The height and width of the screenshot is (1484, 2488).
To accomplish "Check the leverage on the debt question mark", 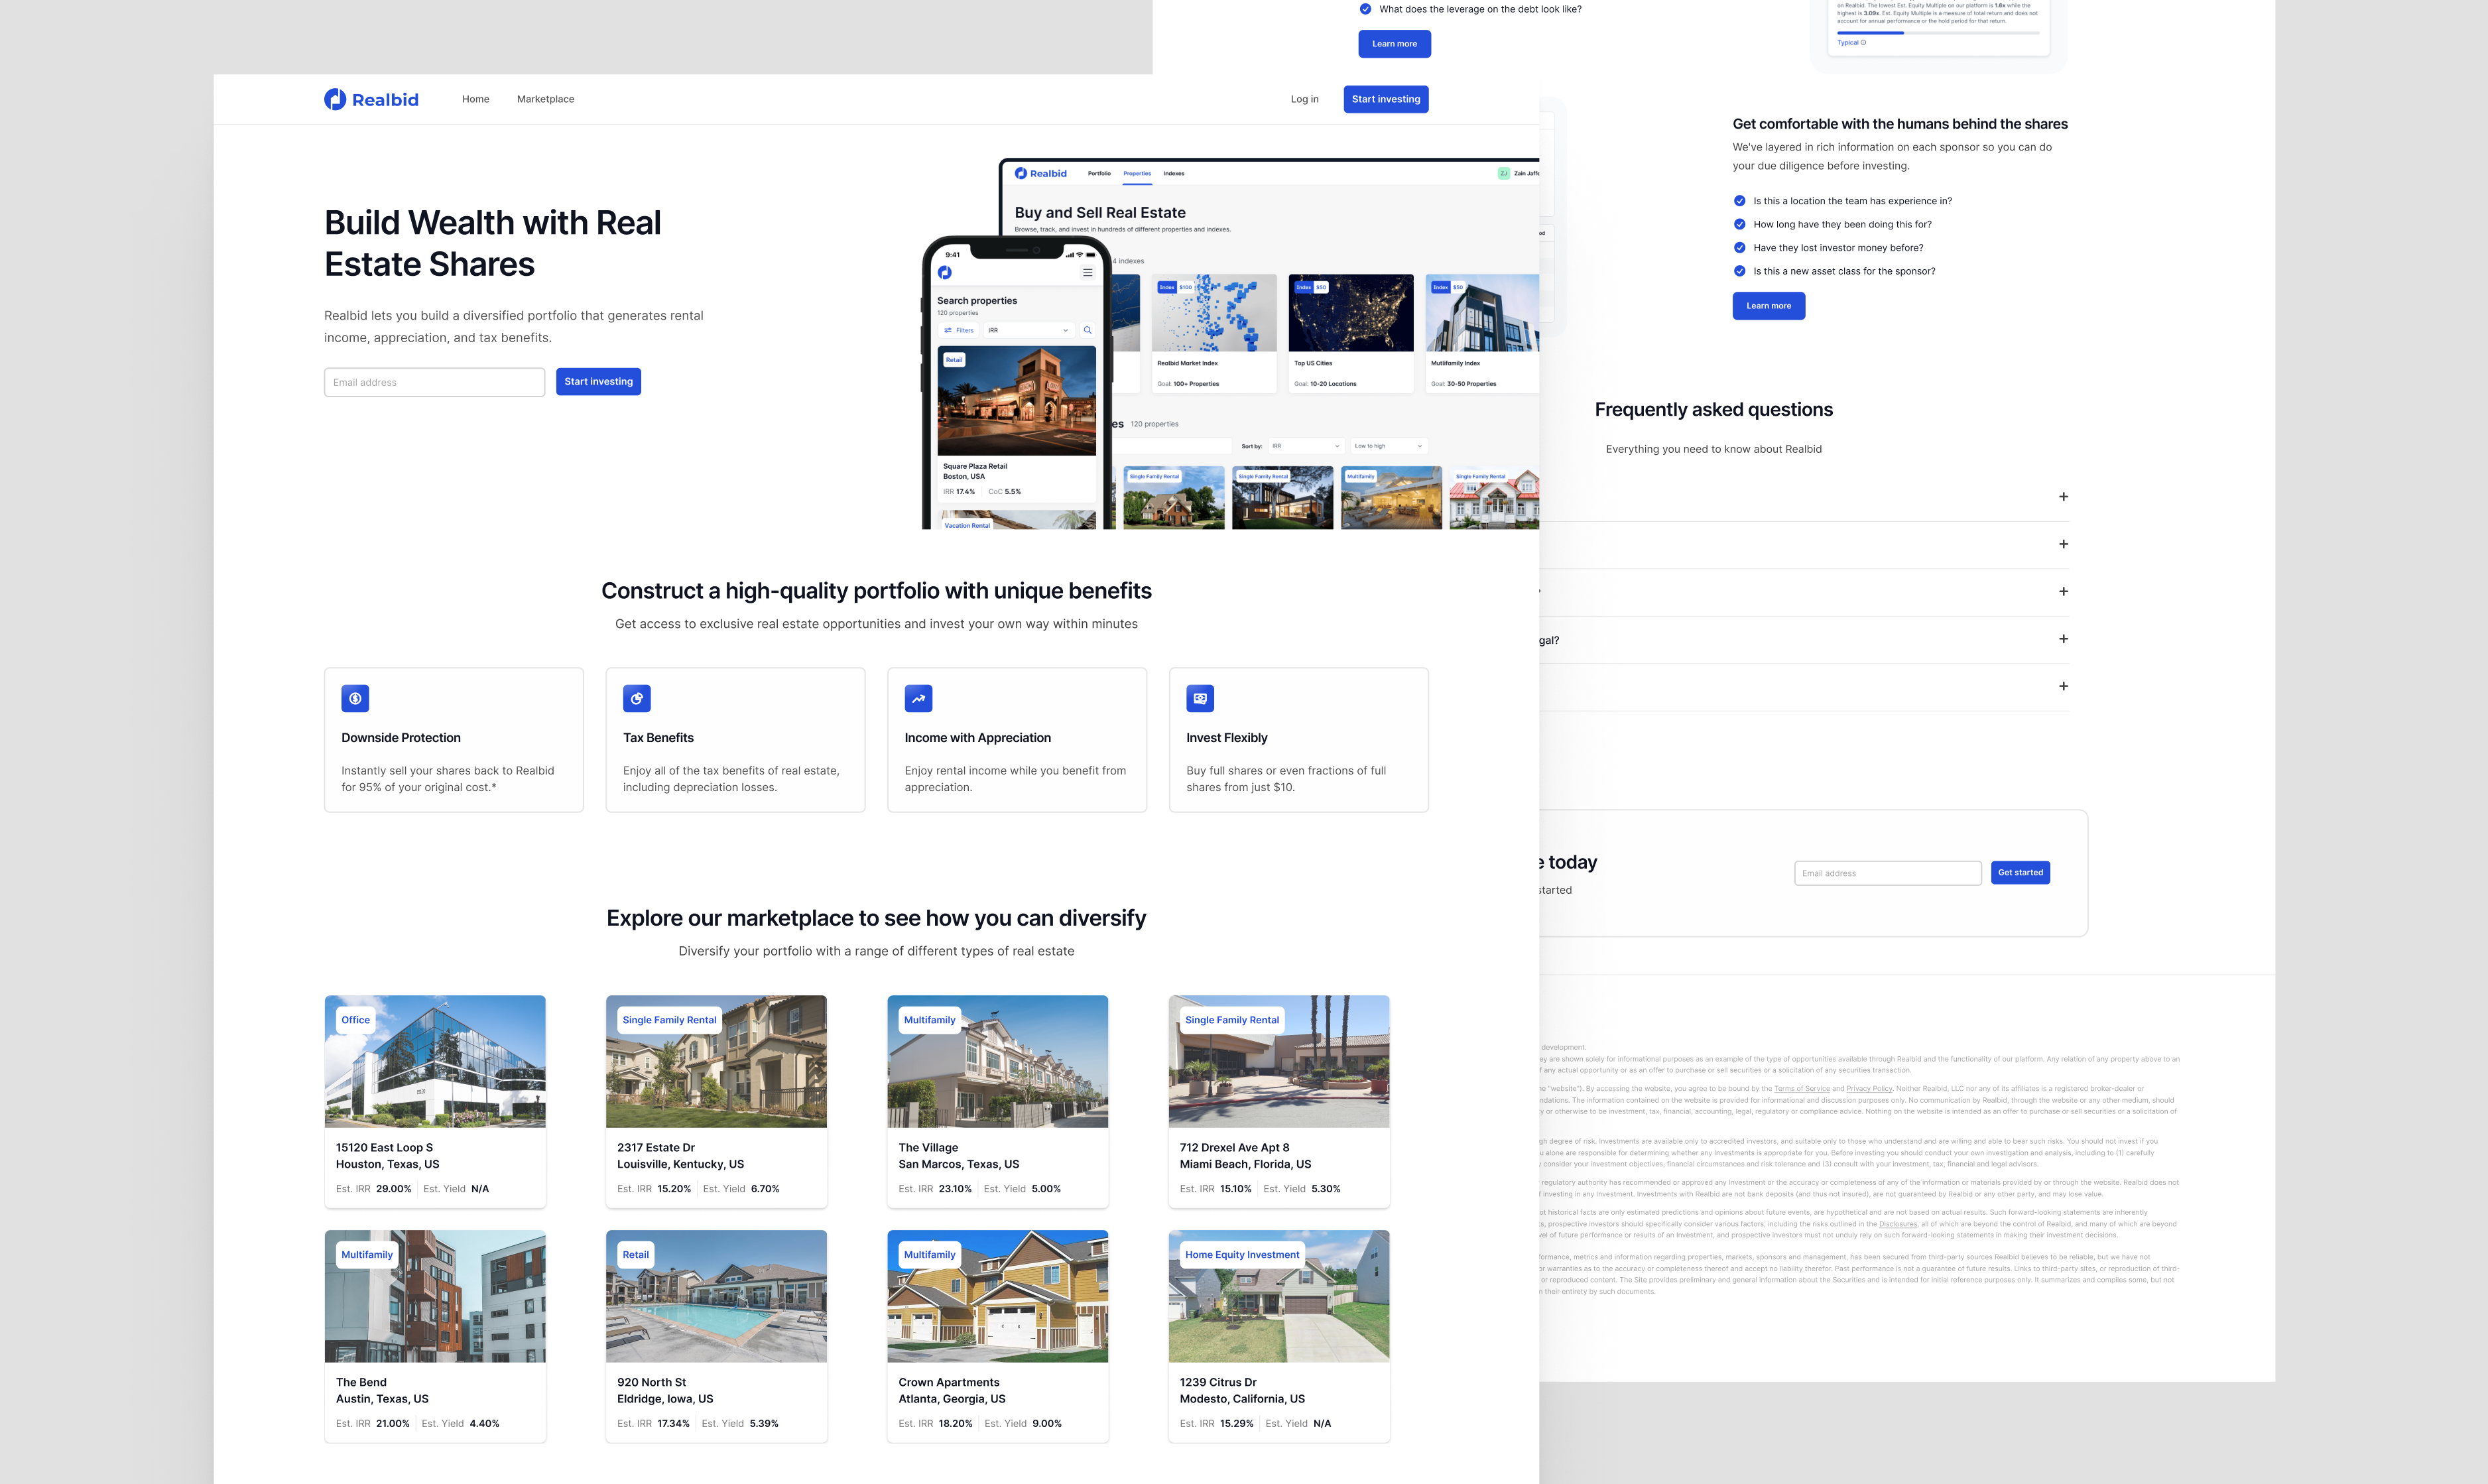I will coord(1366,8).
